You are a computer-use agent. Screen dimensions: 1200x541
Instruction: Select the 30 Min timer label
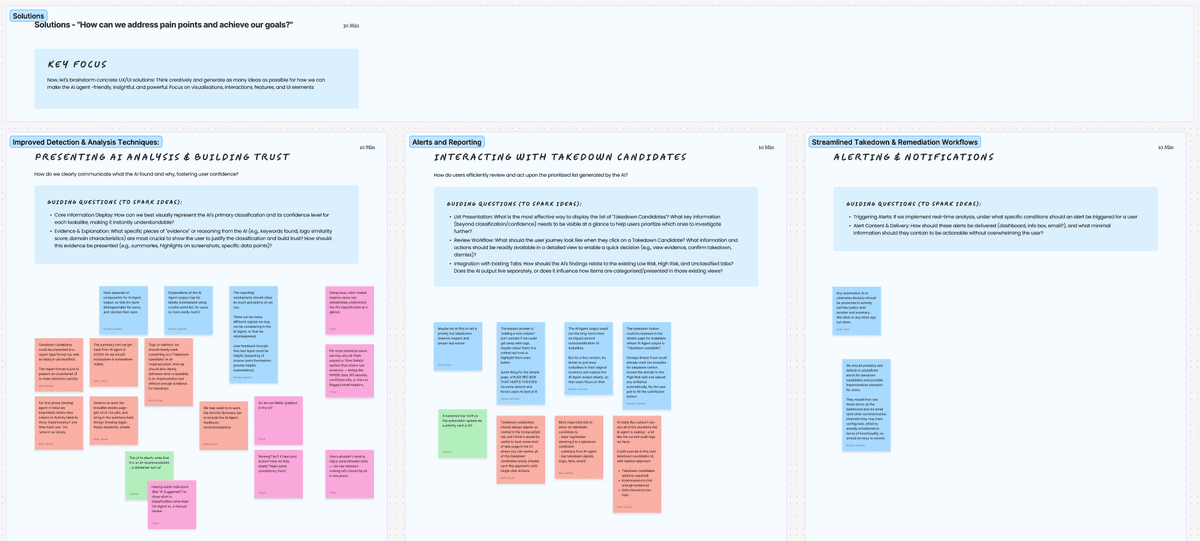tap(350, 26)
